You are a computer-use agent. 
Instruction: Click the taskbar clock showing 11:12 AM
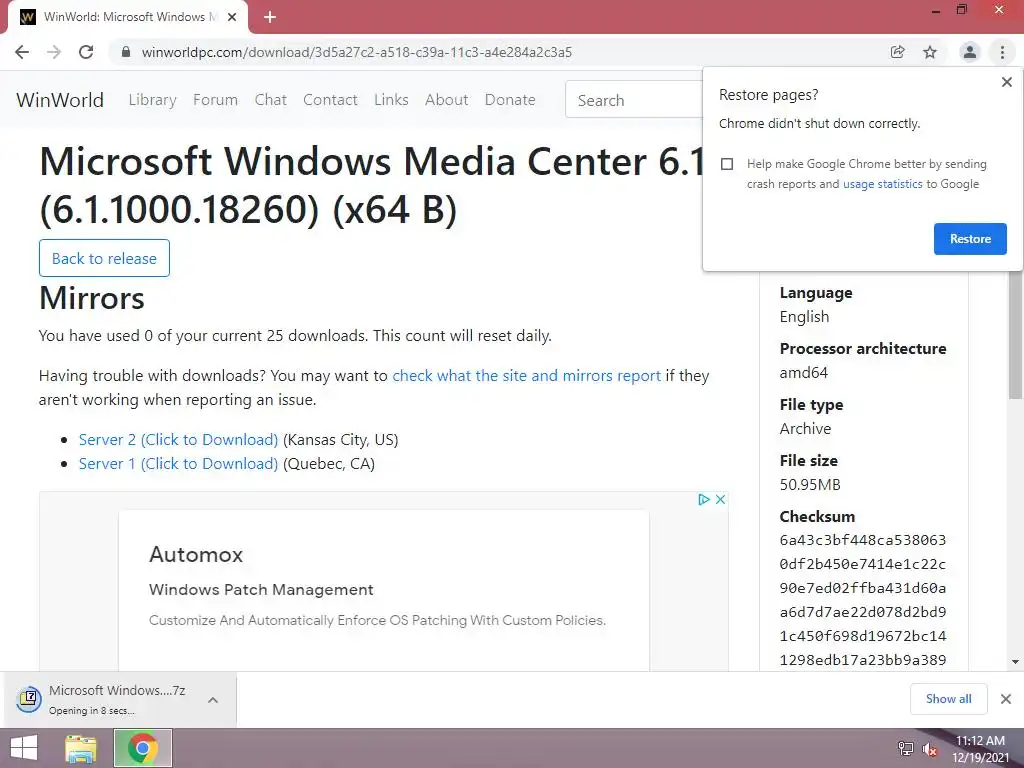tap(980, 741)
